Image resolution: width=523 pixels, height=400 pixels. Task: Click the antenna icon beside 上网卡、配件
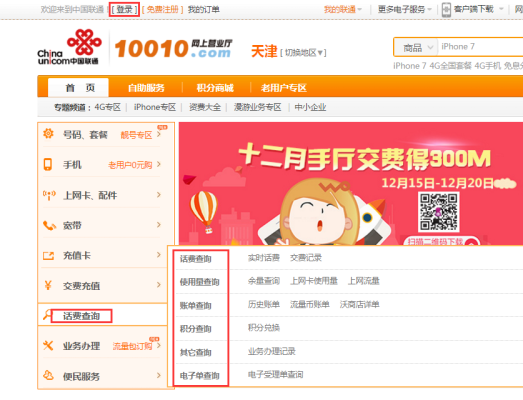point(49,195)
